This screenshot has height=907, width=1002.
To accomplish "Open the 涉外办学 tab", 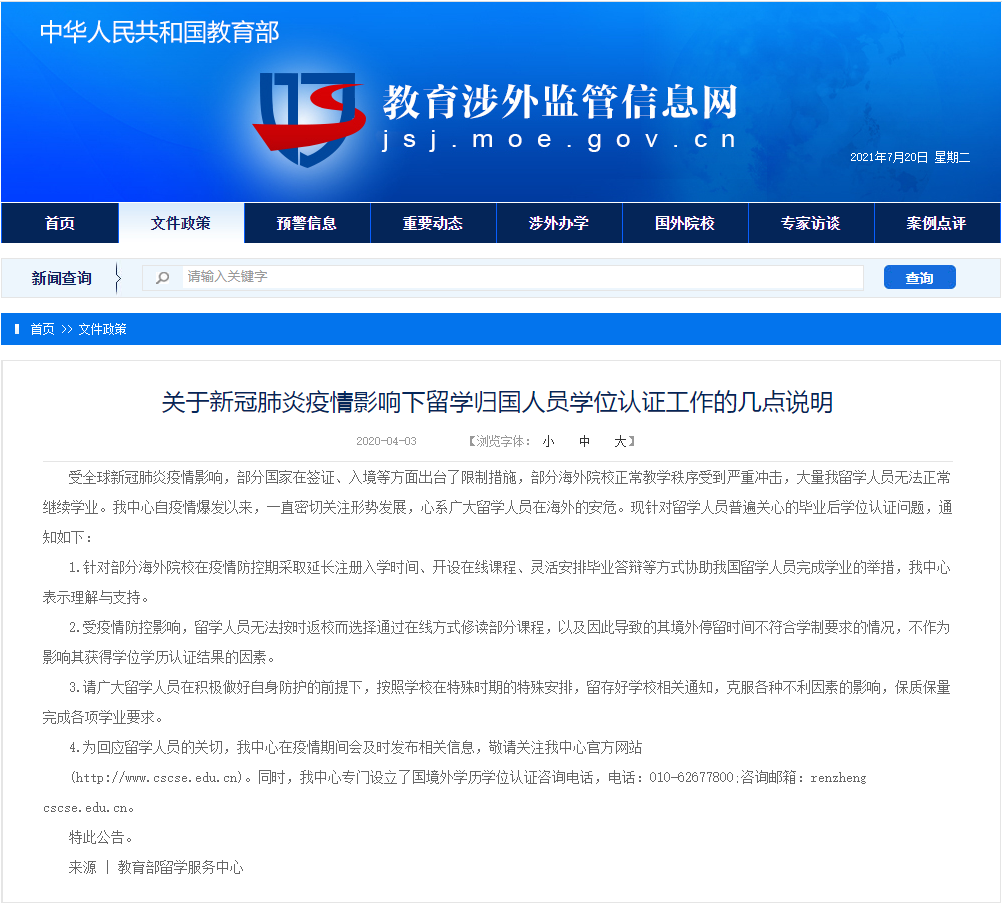I will [x=559, y=222].
